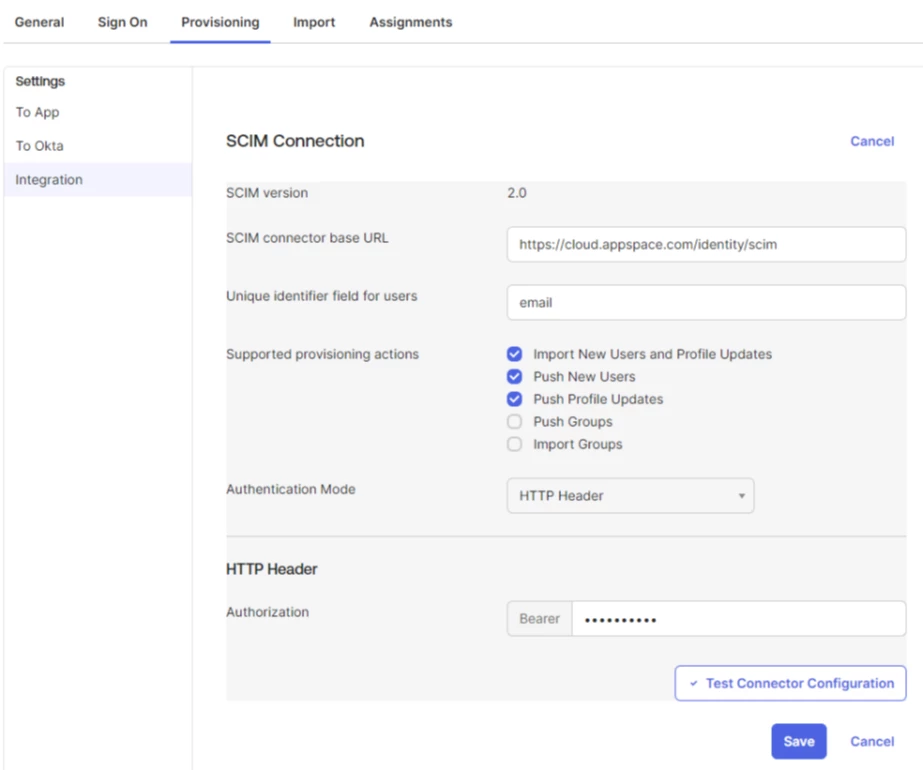Open the Authentication Mode dropdown
923x770 pixels.
click(x=630, y=496)
